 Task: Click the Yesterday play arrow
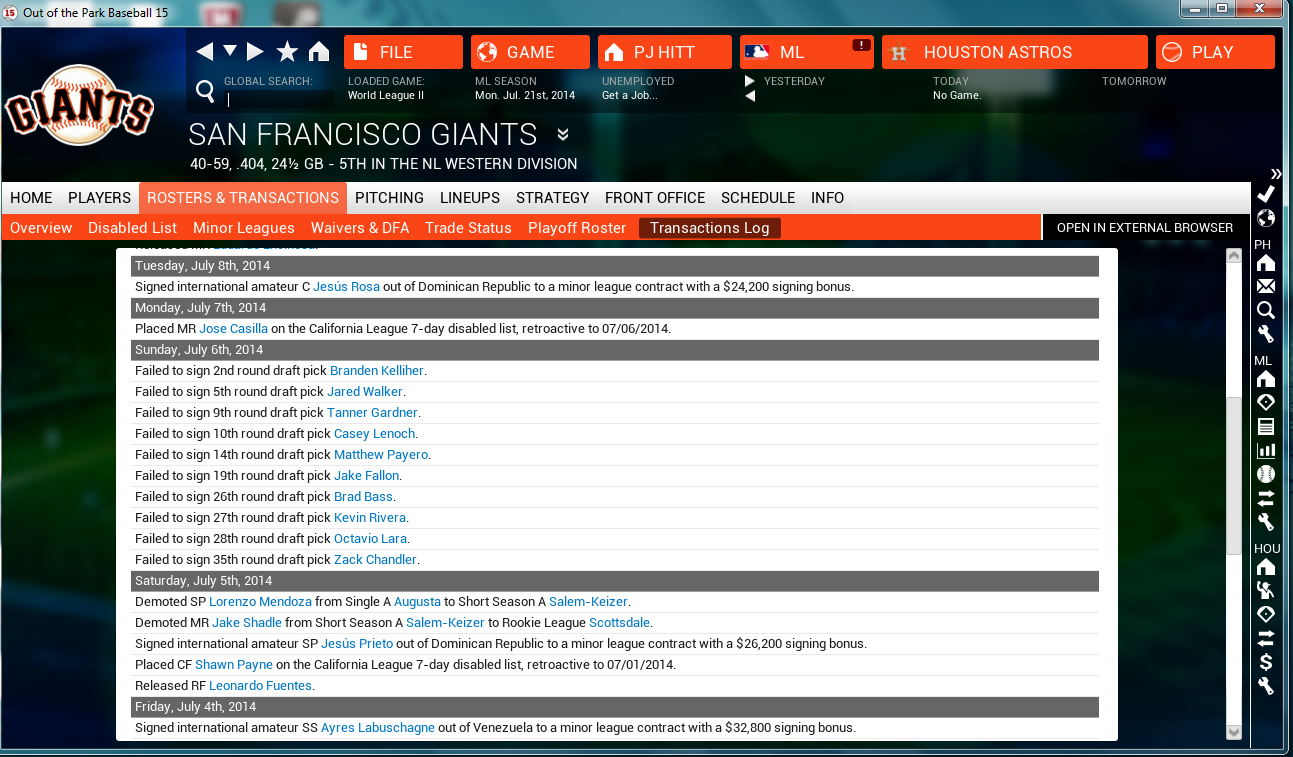[750, 81]
